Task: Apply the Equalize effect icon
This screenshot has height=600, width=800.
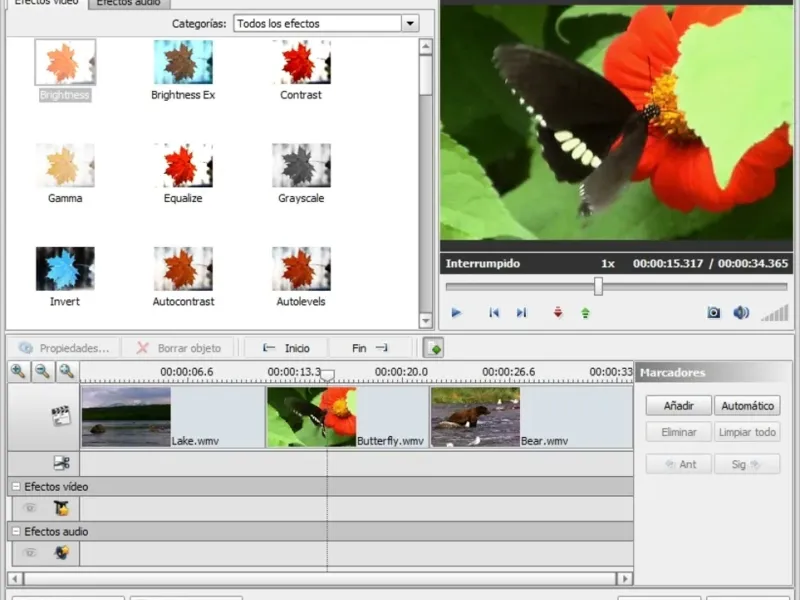Action: click(183, 165)
